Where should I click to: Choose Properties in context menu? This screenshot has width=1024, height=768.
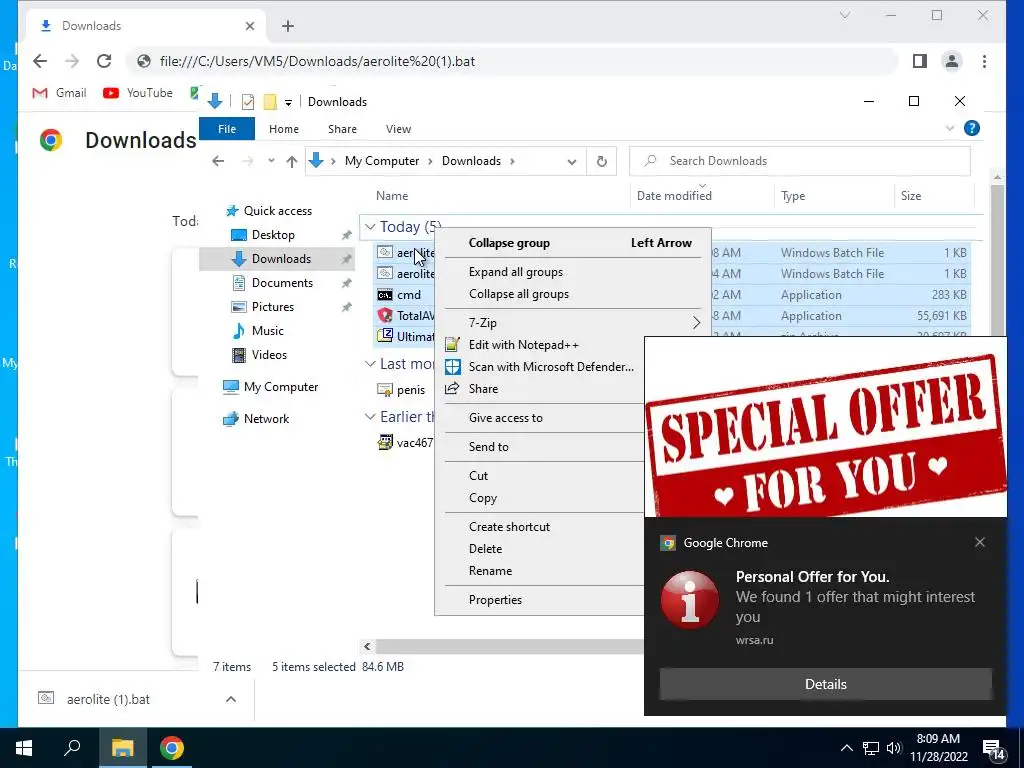click(495, 600)
